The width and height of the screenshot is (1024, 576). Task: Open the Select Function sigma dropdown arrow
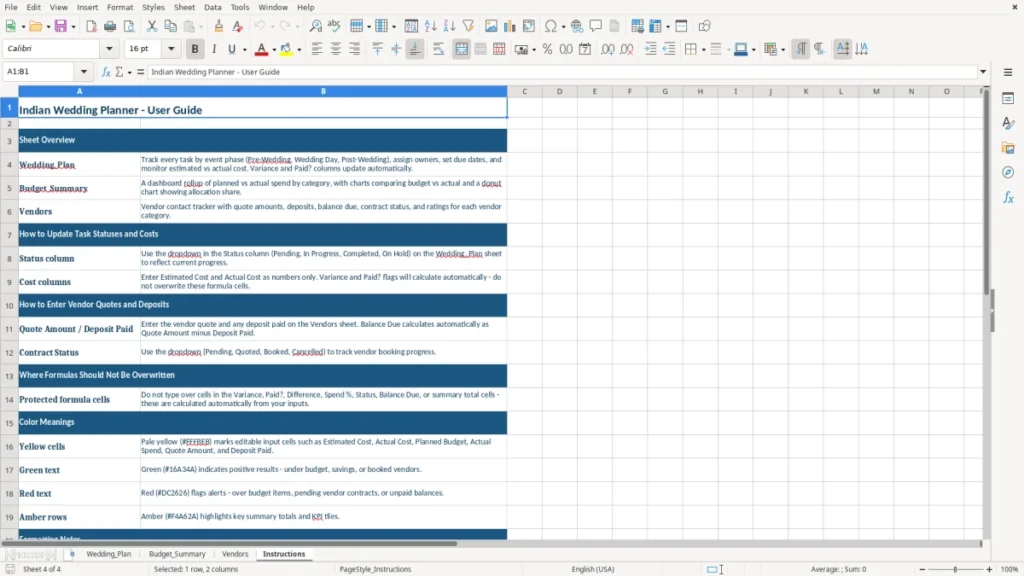click(129, 72)
